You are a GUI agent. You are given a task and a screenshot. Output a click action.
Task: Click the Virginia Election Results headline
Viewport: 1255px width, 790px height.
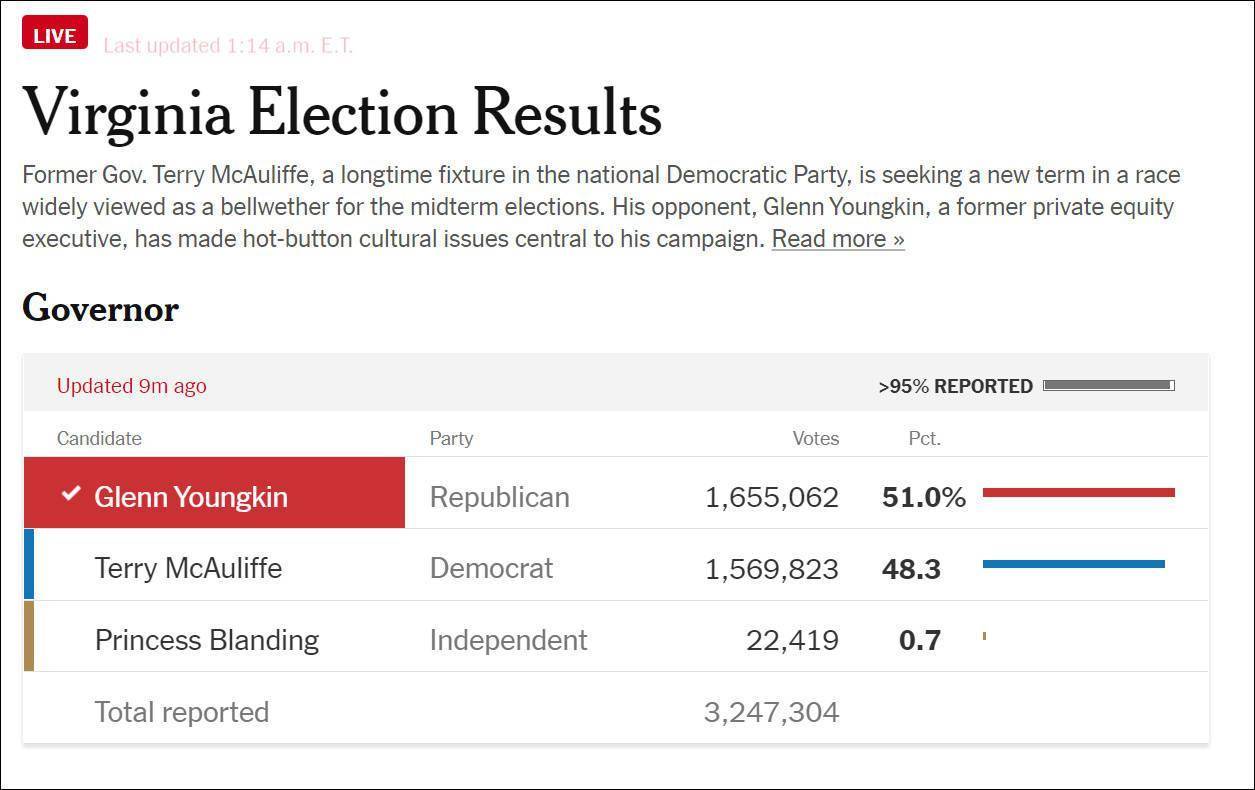342,113
